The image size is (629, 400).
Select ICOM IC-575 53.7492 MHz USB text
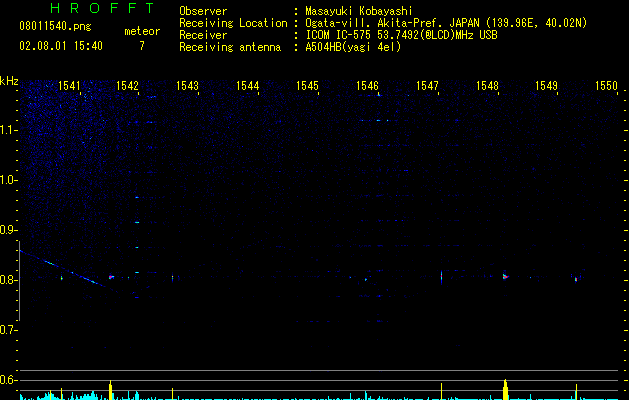402,35
